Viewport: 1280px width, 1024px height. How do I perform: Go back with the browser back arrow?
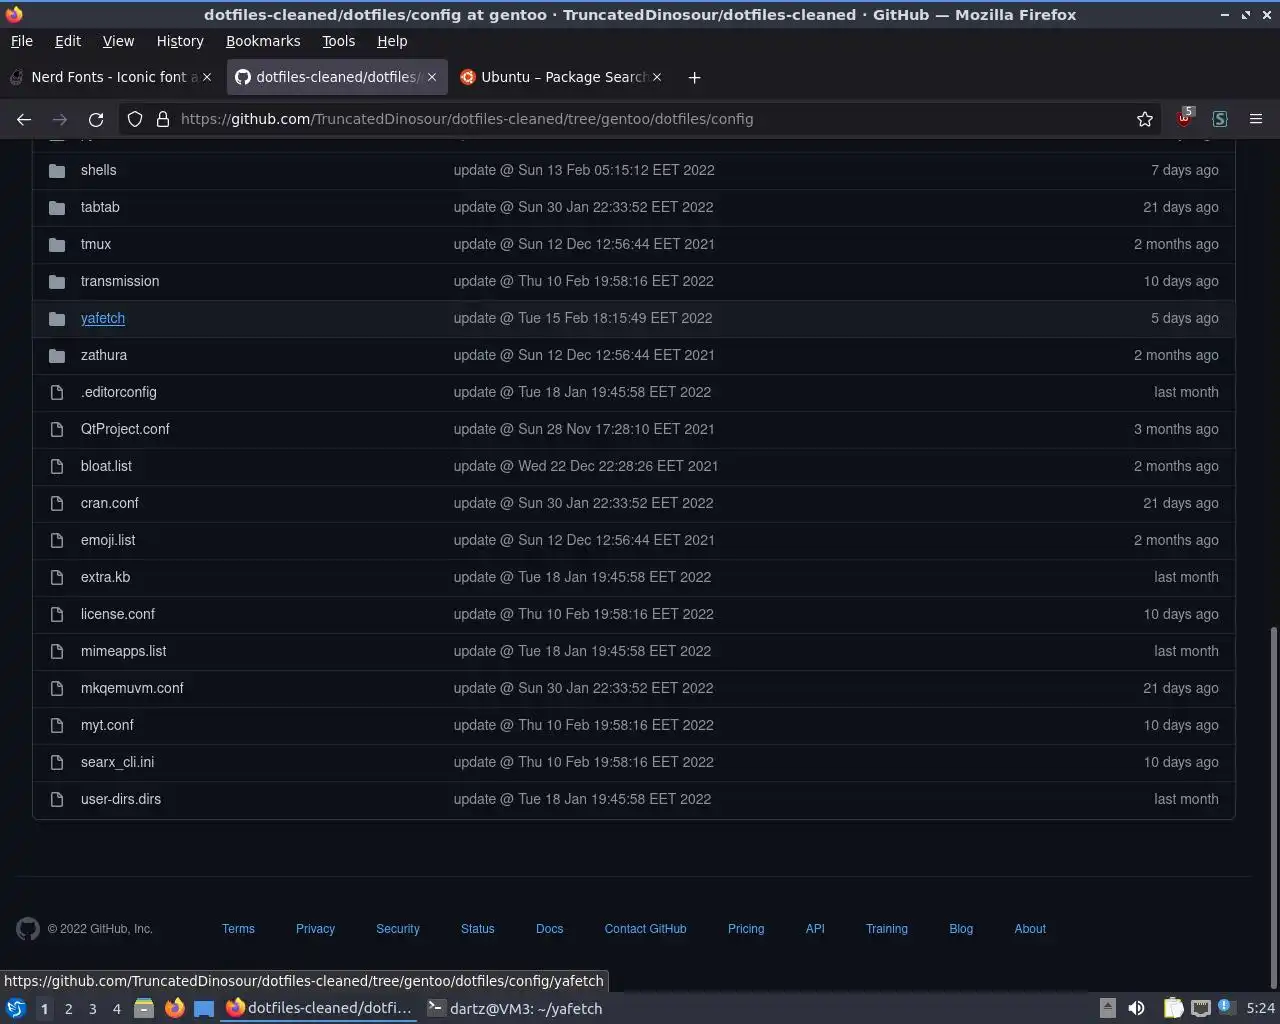tap(24, 119)
